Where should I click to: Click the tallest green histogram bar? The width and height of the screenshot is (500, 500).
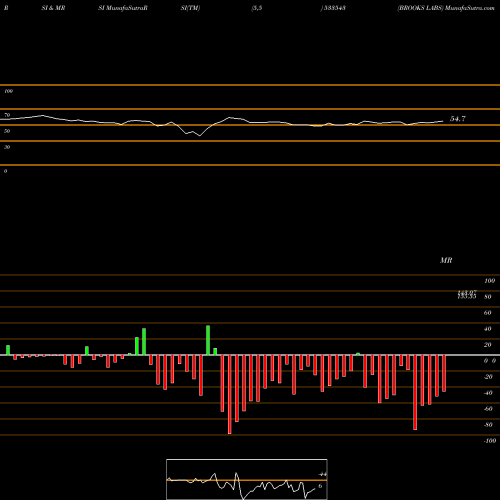coord(208,340)
